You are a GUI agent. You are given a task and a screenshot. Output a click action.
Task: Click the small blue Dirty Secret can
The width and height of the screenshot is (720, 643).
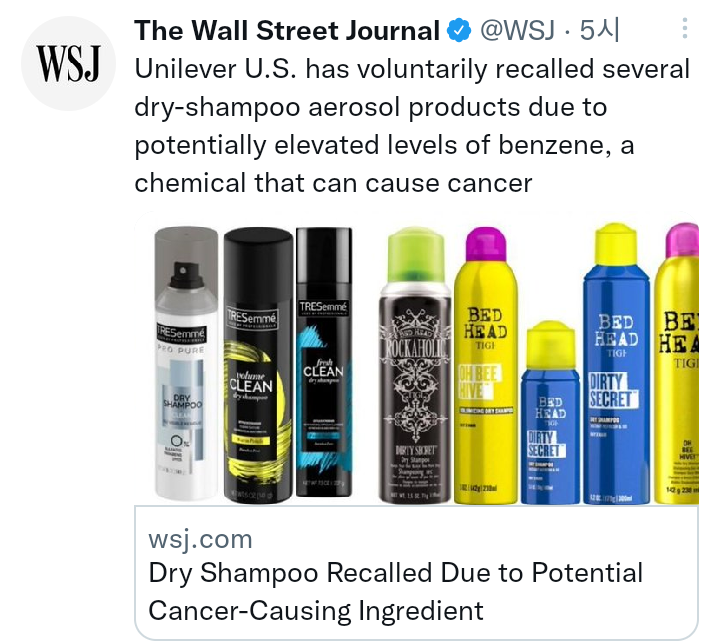point(550,412)
